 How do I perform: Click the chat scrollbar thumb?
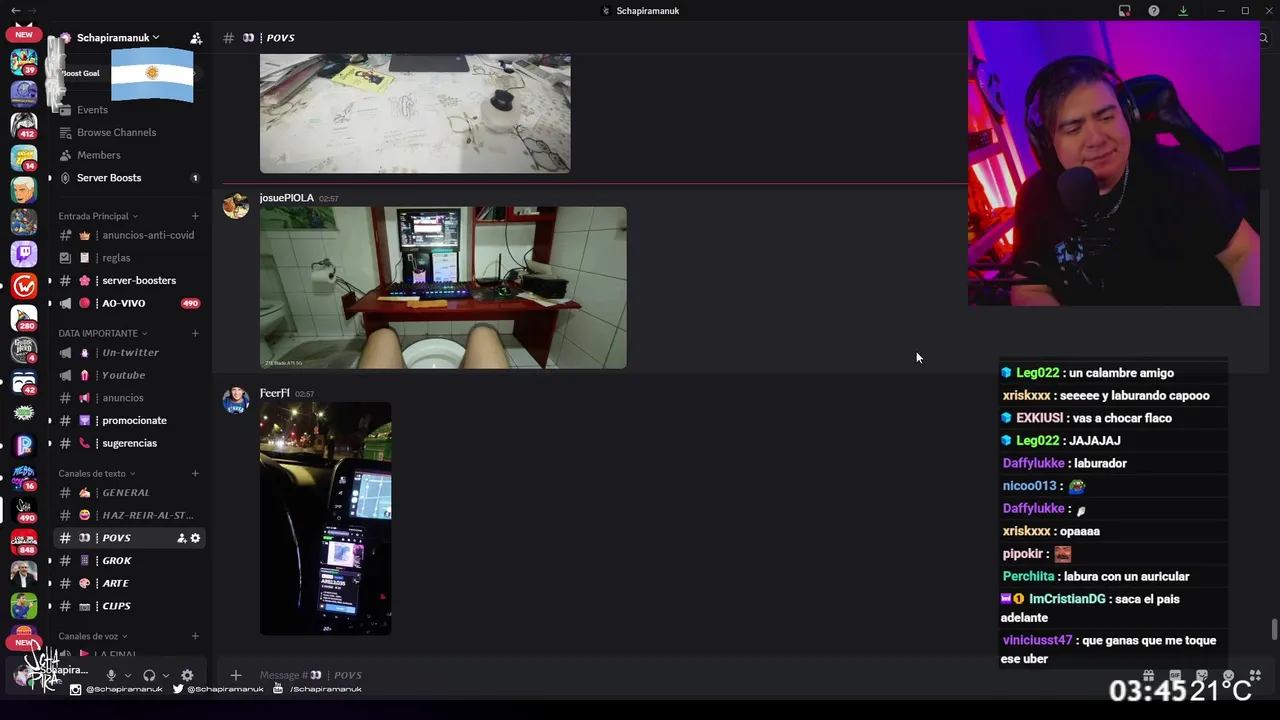click(1273, 631)
